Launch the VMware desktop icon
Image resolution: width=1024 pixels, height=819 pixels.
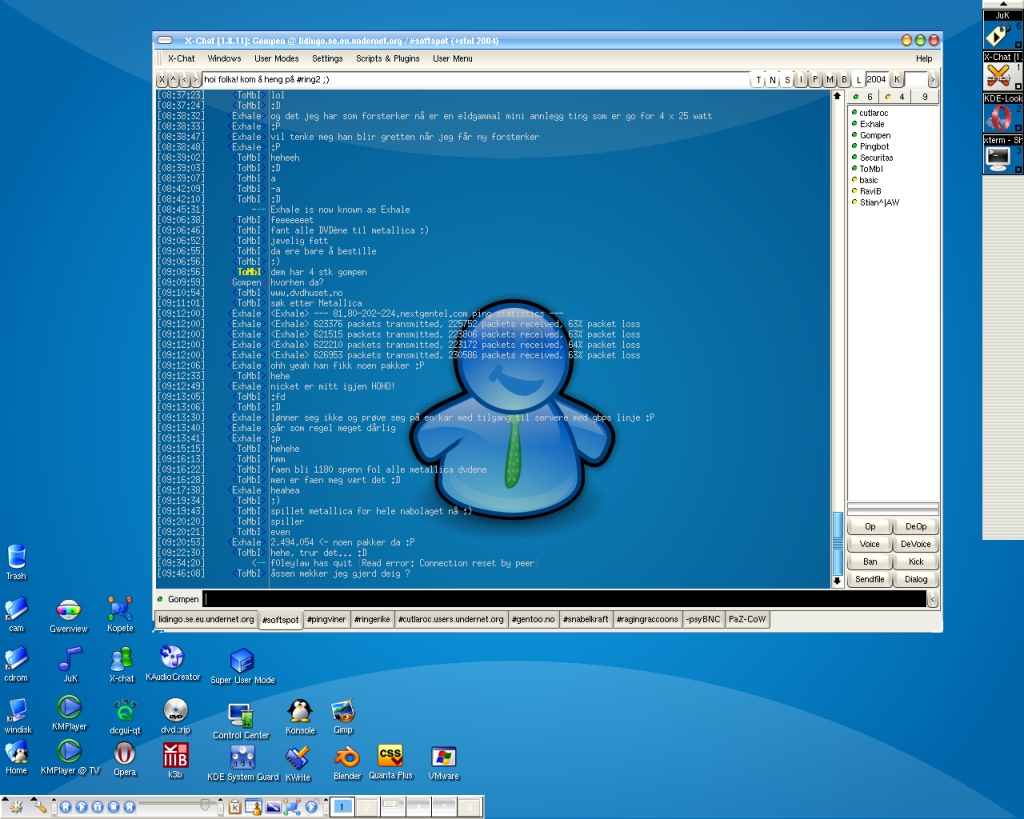[x=443, y=763]
